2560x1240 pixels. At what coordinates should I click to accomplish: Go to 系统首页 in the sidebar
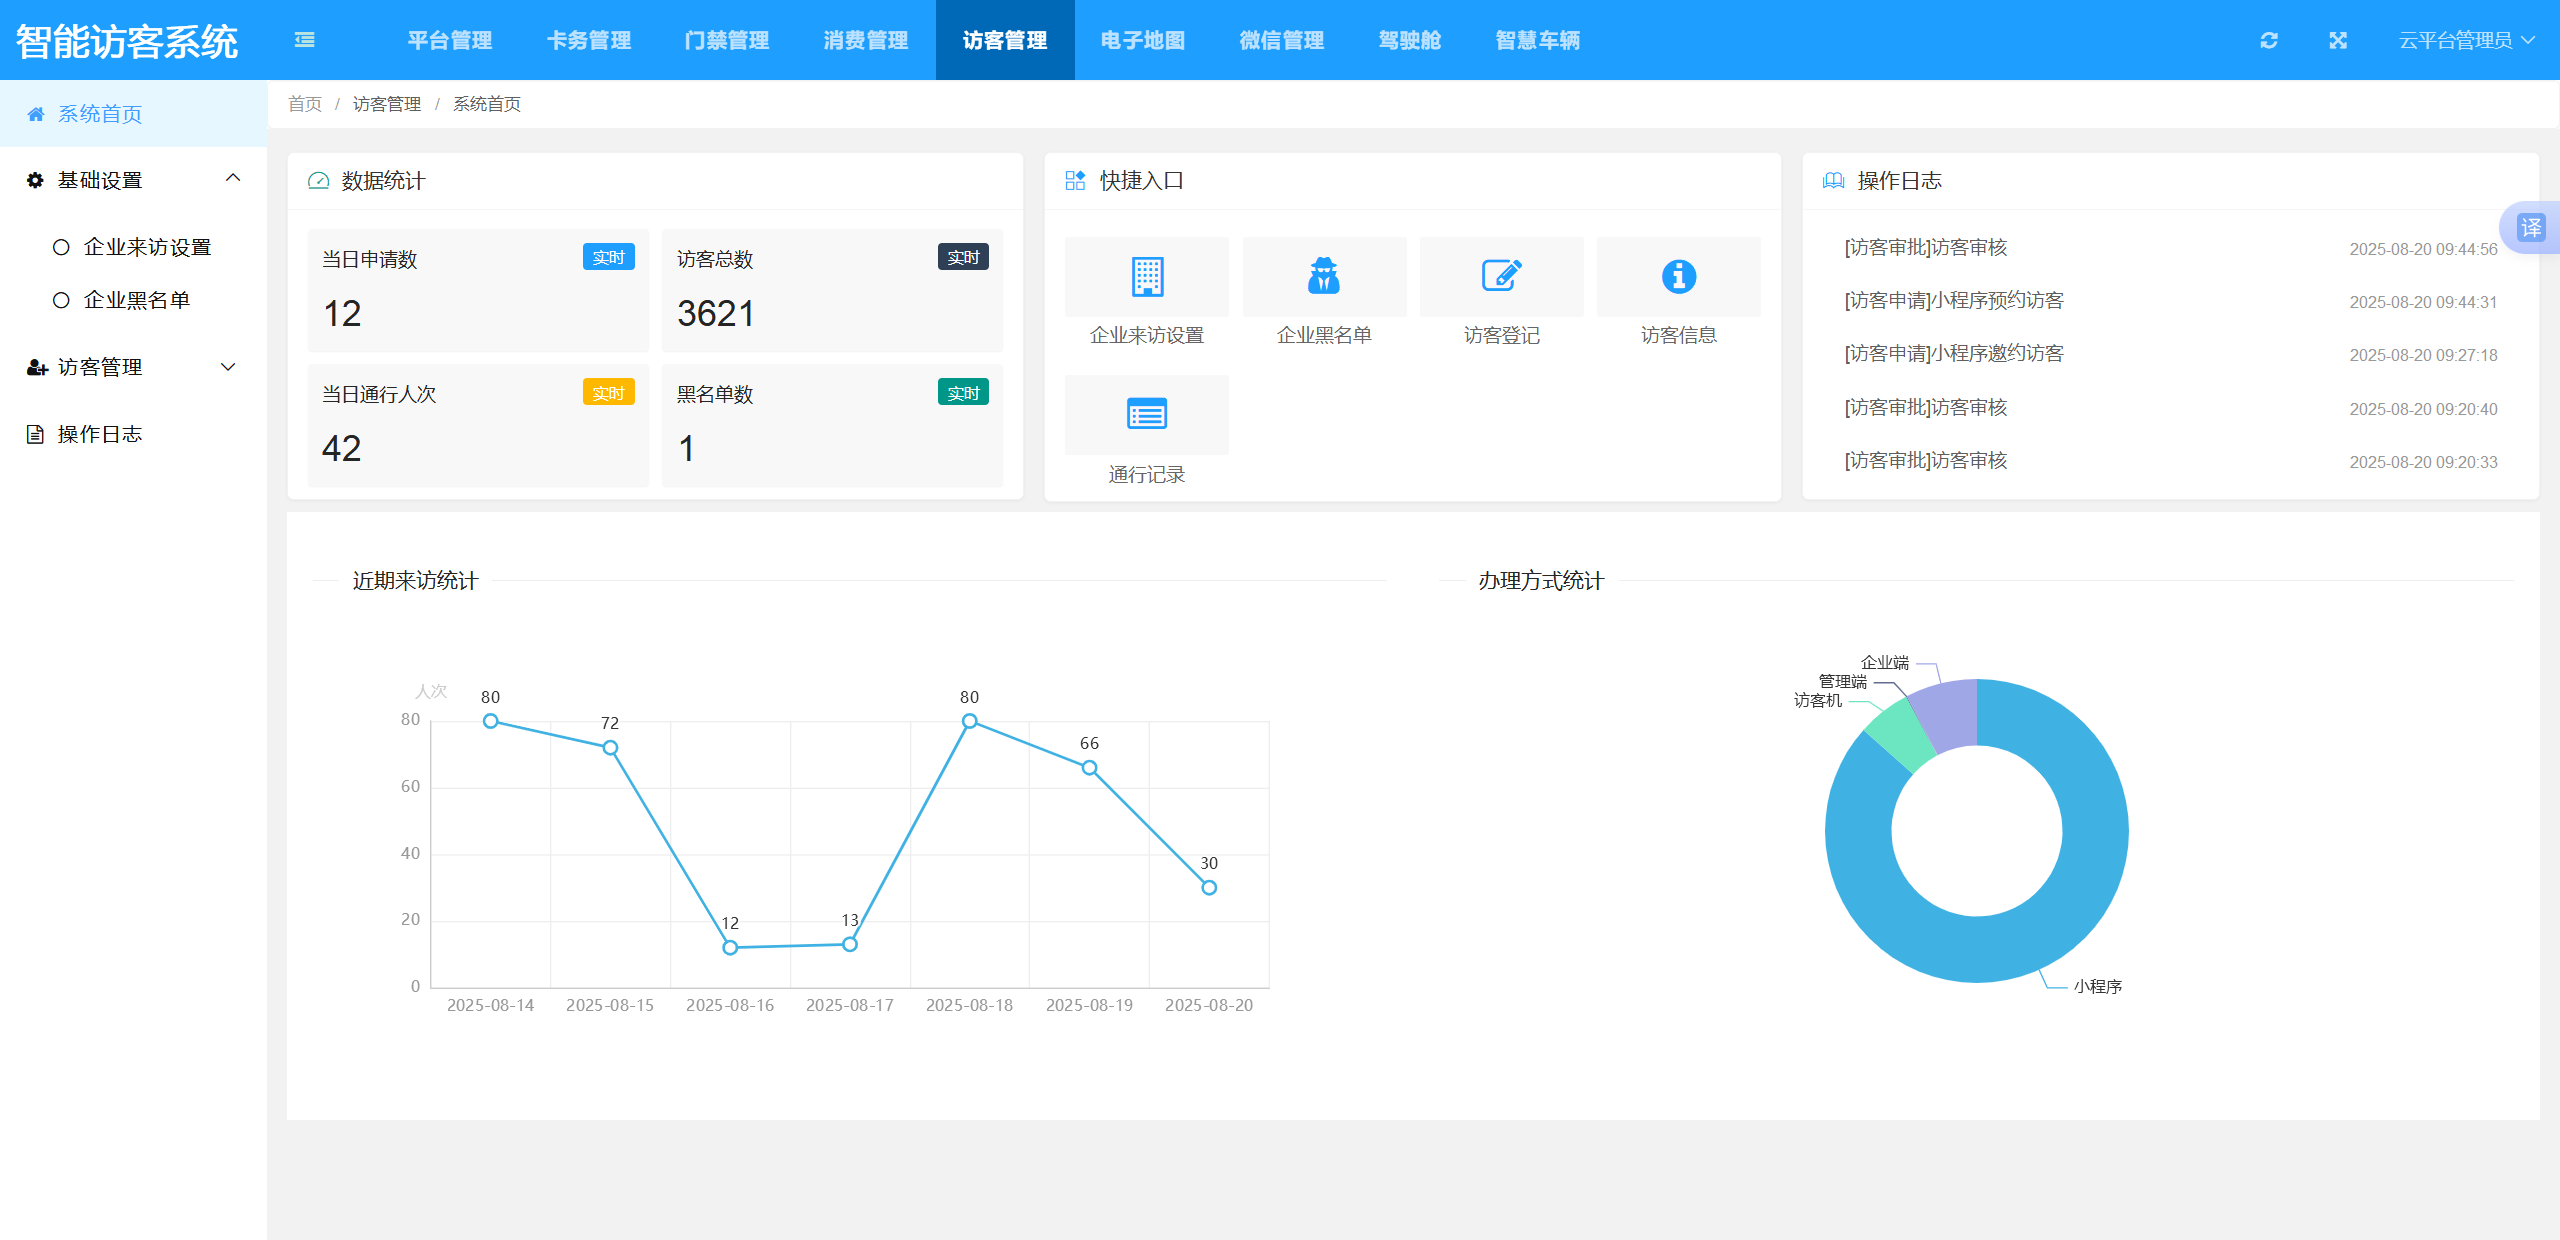coord(134,114)
